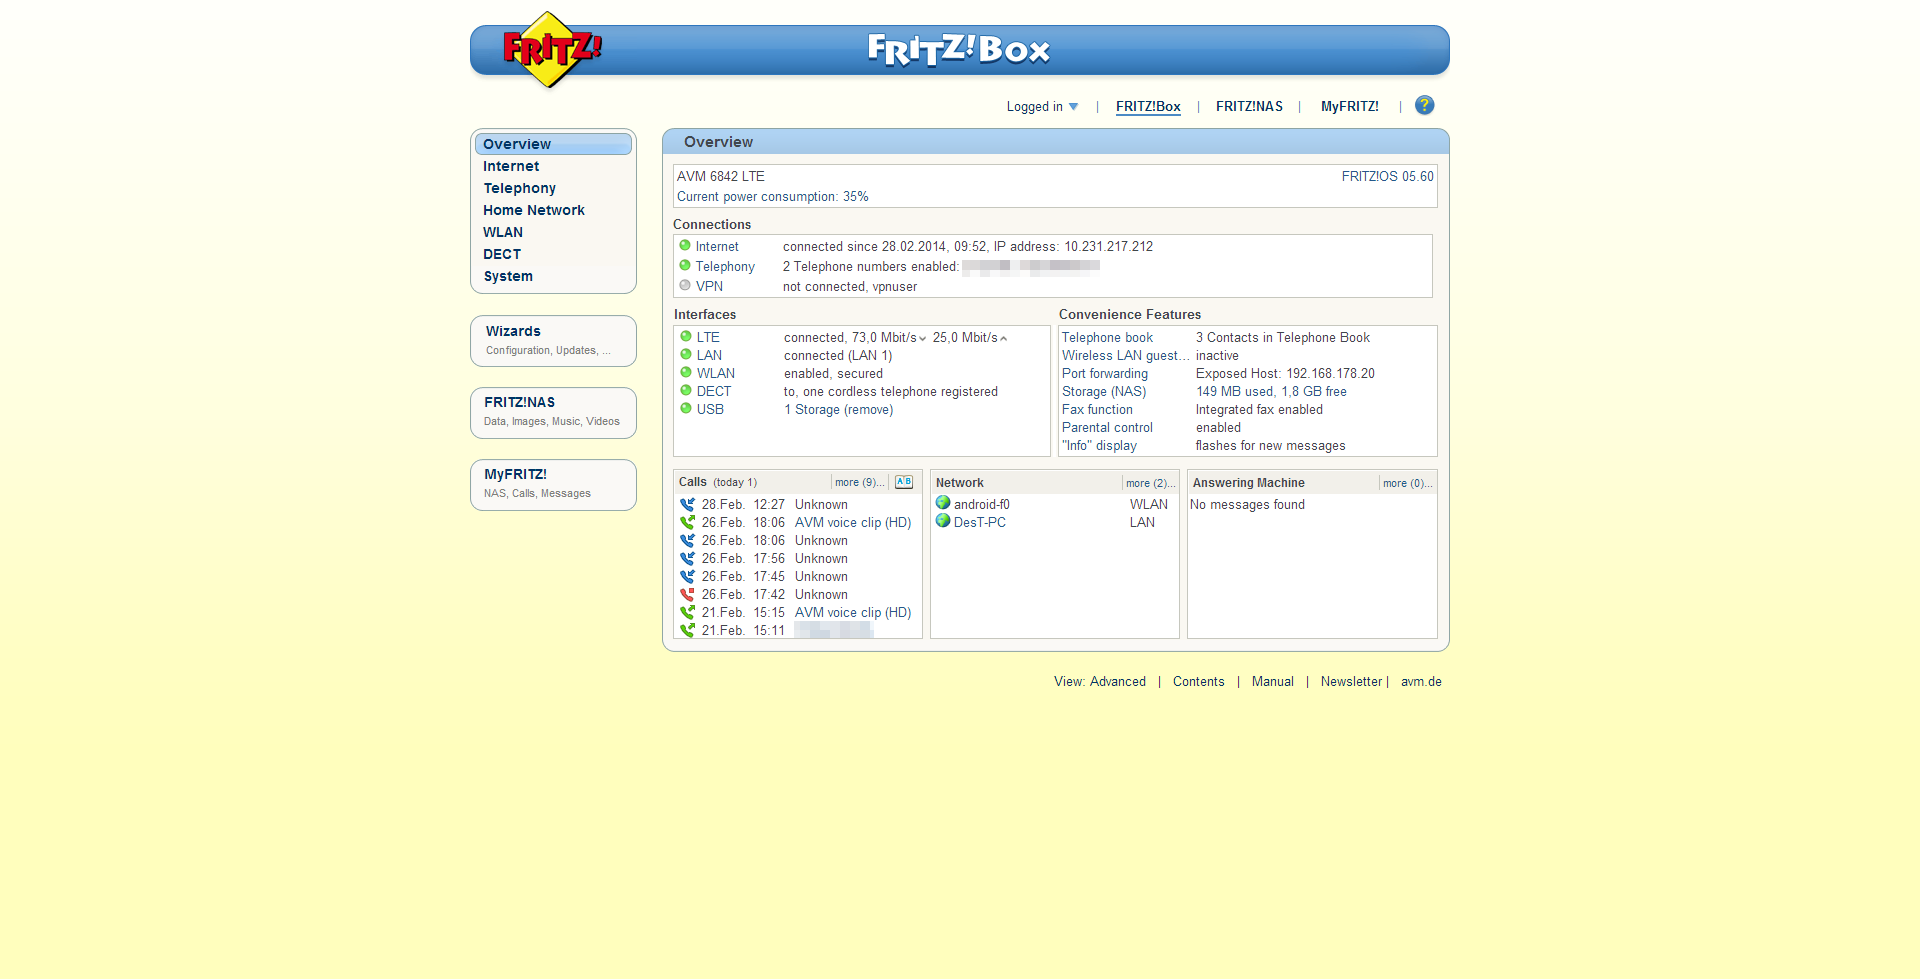Open the android-f0 network device
The height and width of the screenshot is (979, 1920).
(x=981, y=505)
